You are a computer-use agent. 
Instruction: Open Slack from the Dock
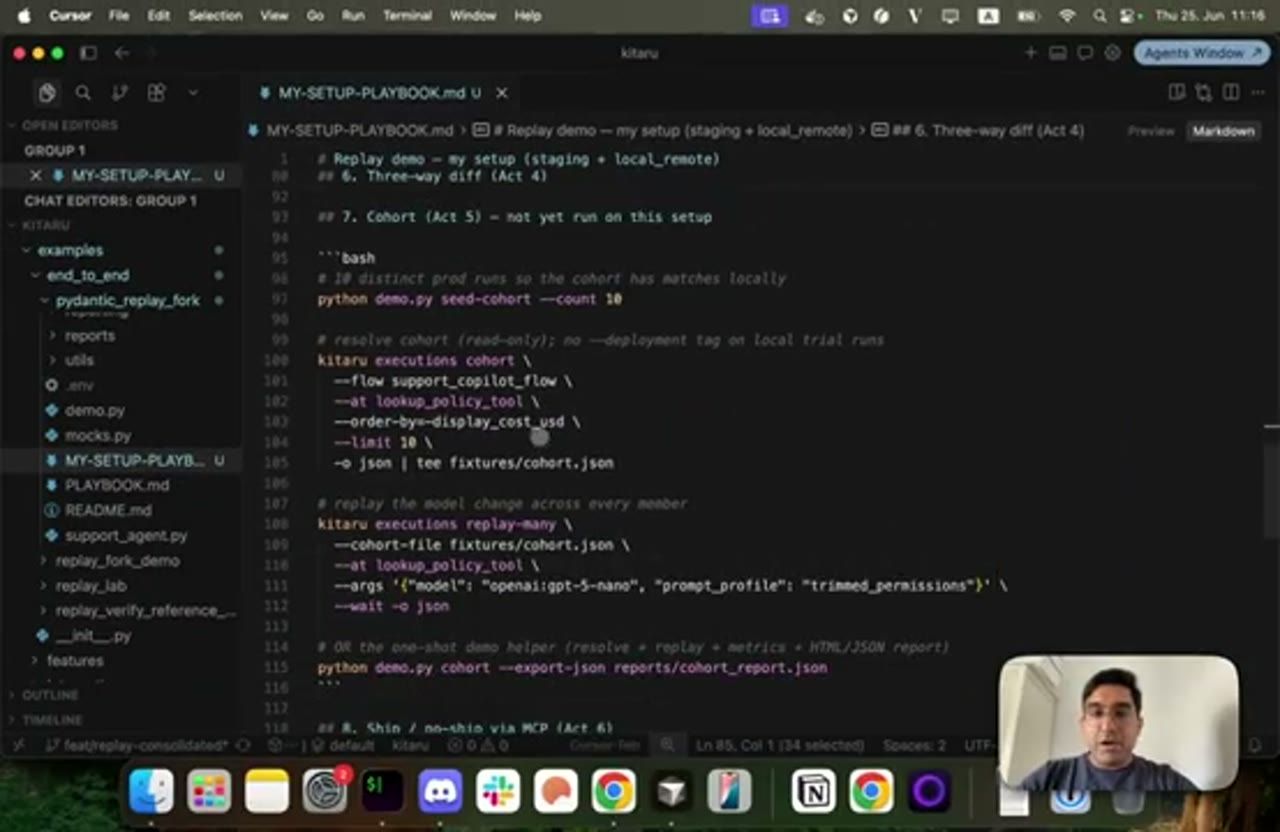(498, 792)
